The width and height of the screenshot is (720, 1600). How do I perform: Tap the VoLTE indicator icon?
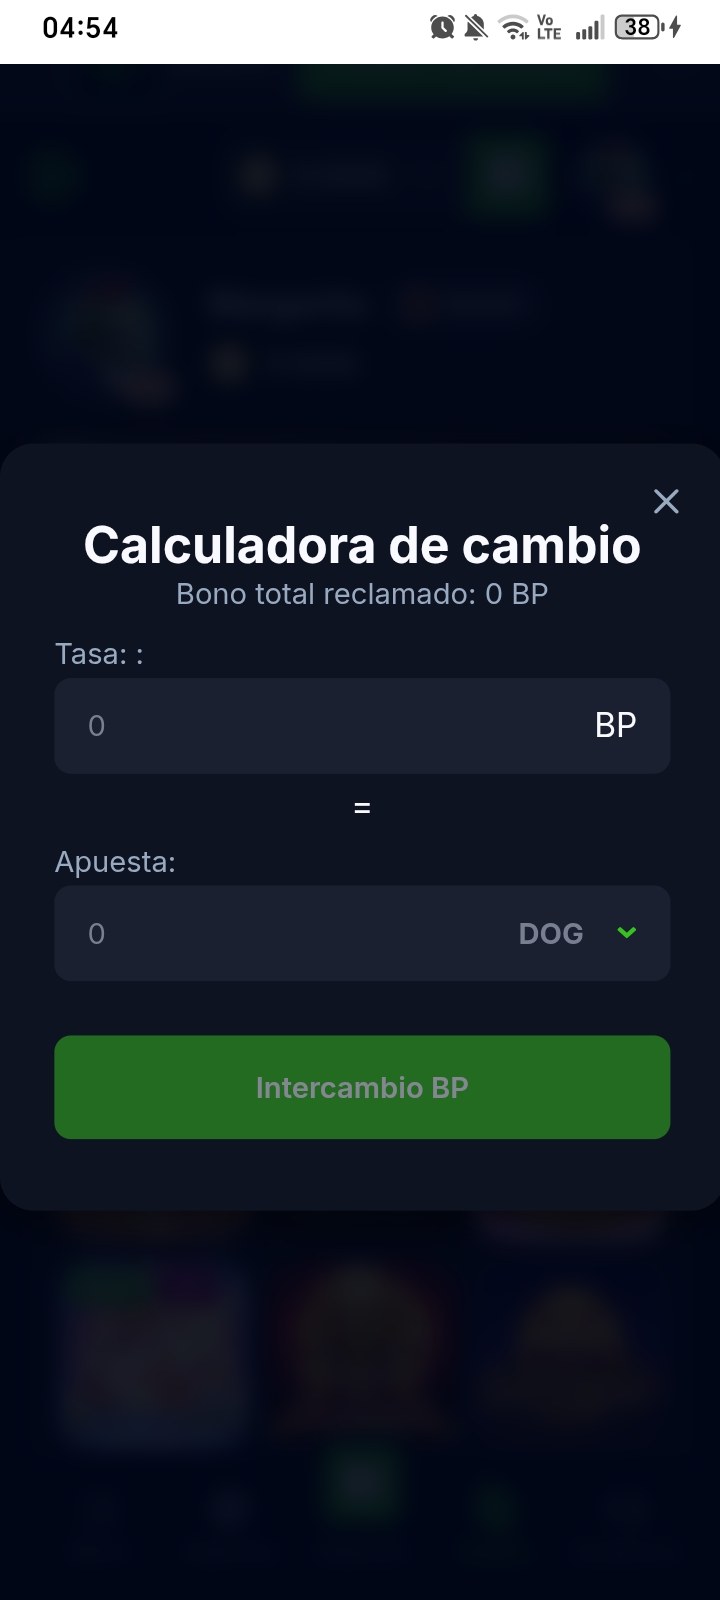[x=549, y=27]
